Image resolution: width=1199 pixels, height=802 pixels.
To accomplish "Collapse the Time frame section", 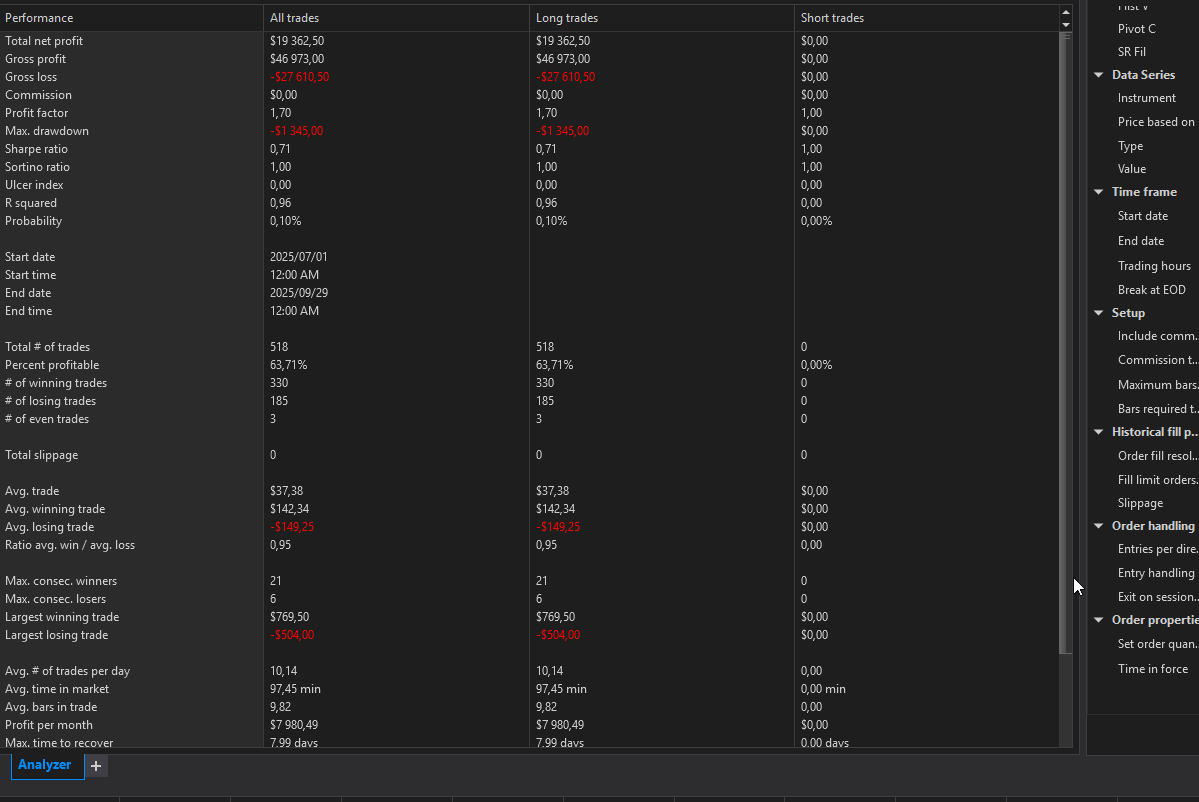I will point(1099,192).
